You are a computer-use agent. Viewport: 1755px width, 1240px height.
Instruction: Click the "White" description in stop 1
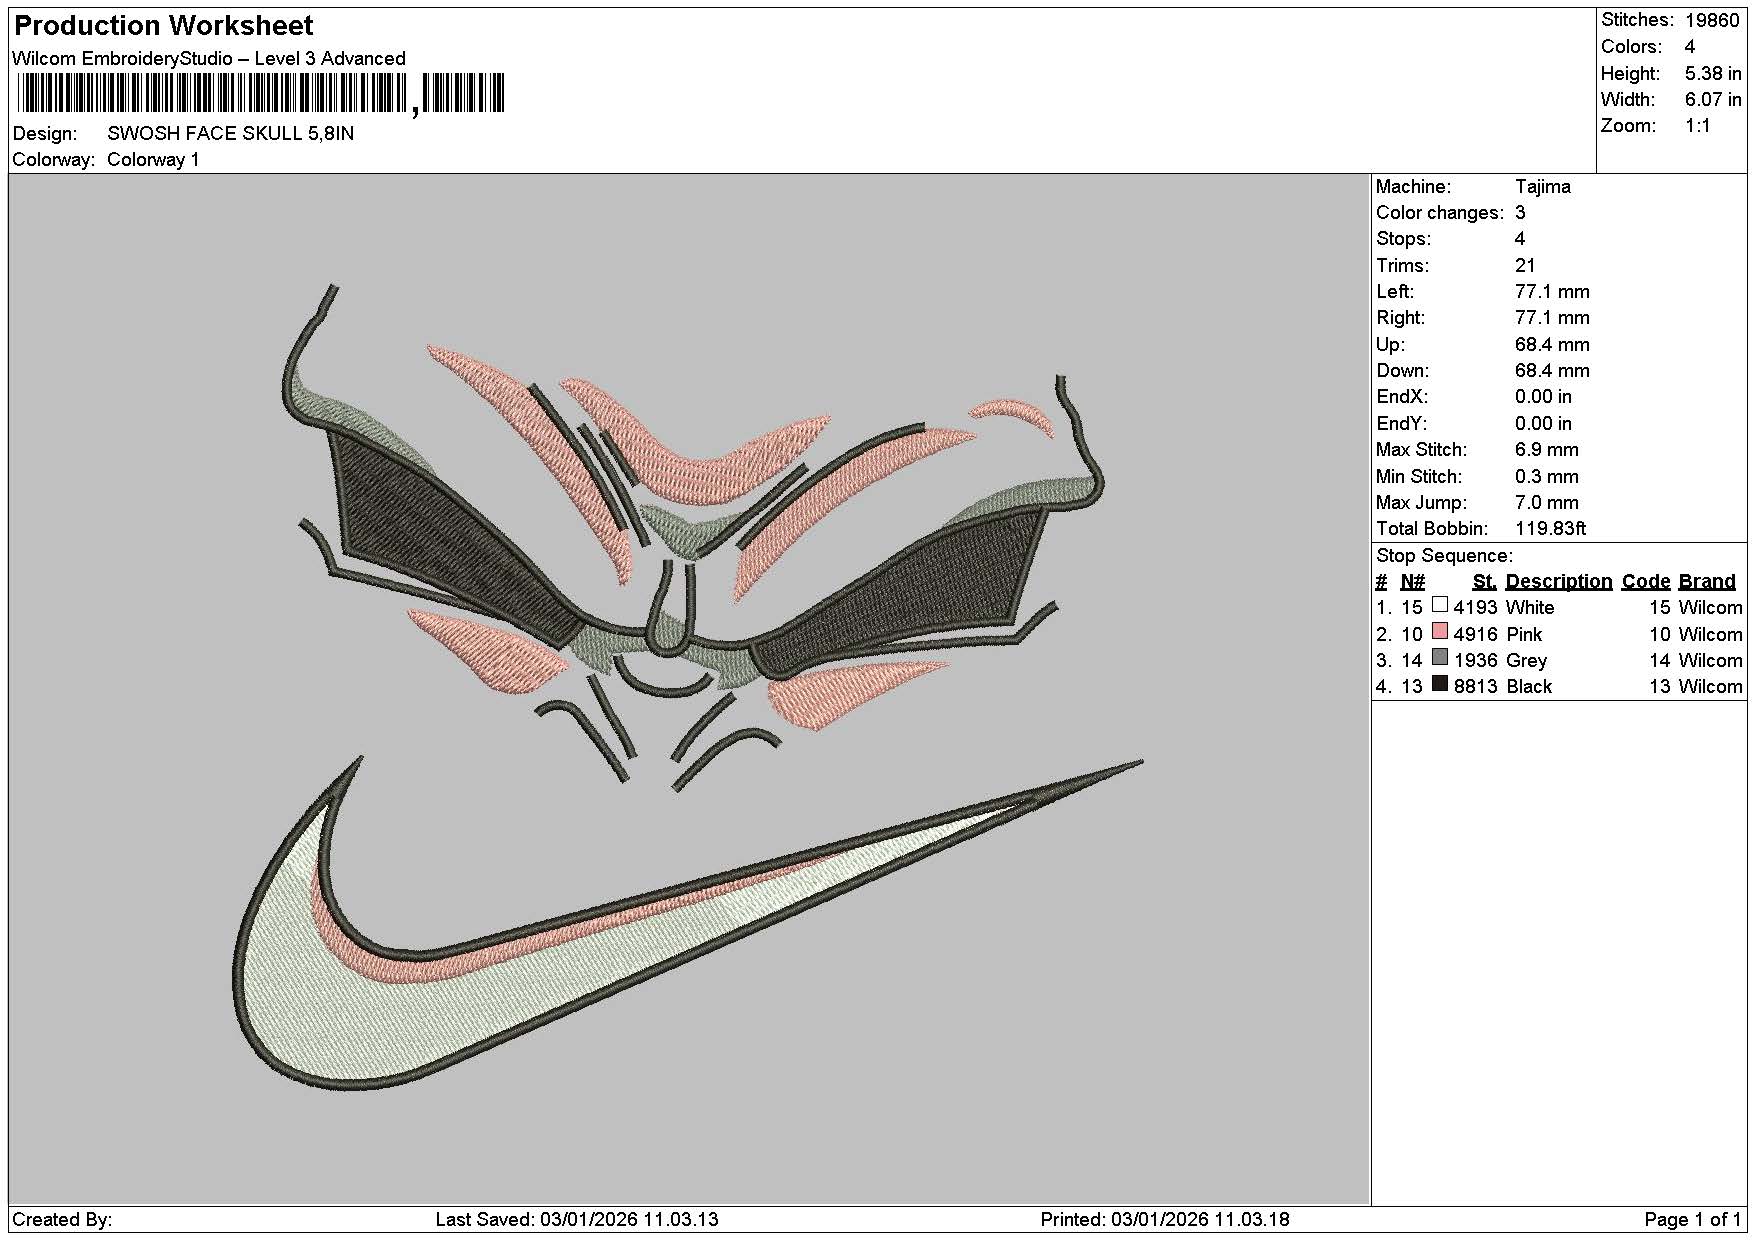1530,607
